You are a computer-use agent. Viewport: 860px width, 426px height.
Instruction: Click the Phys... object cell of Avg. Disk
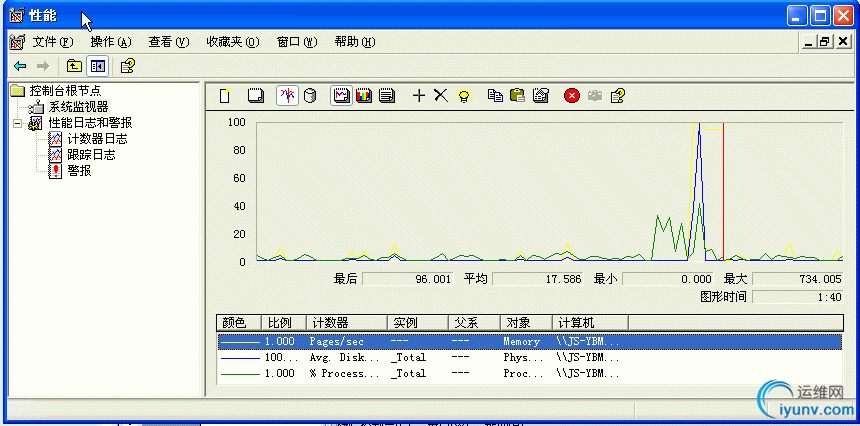(524, 357)
